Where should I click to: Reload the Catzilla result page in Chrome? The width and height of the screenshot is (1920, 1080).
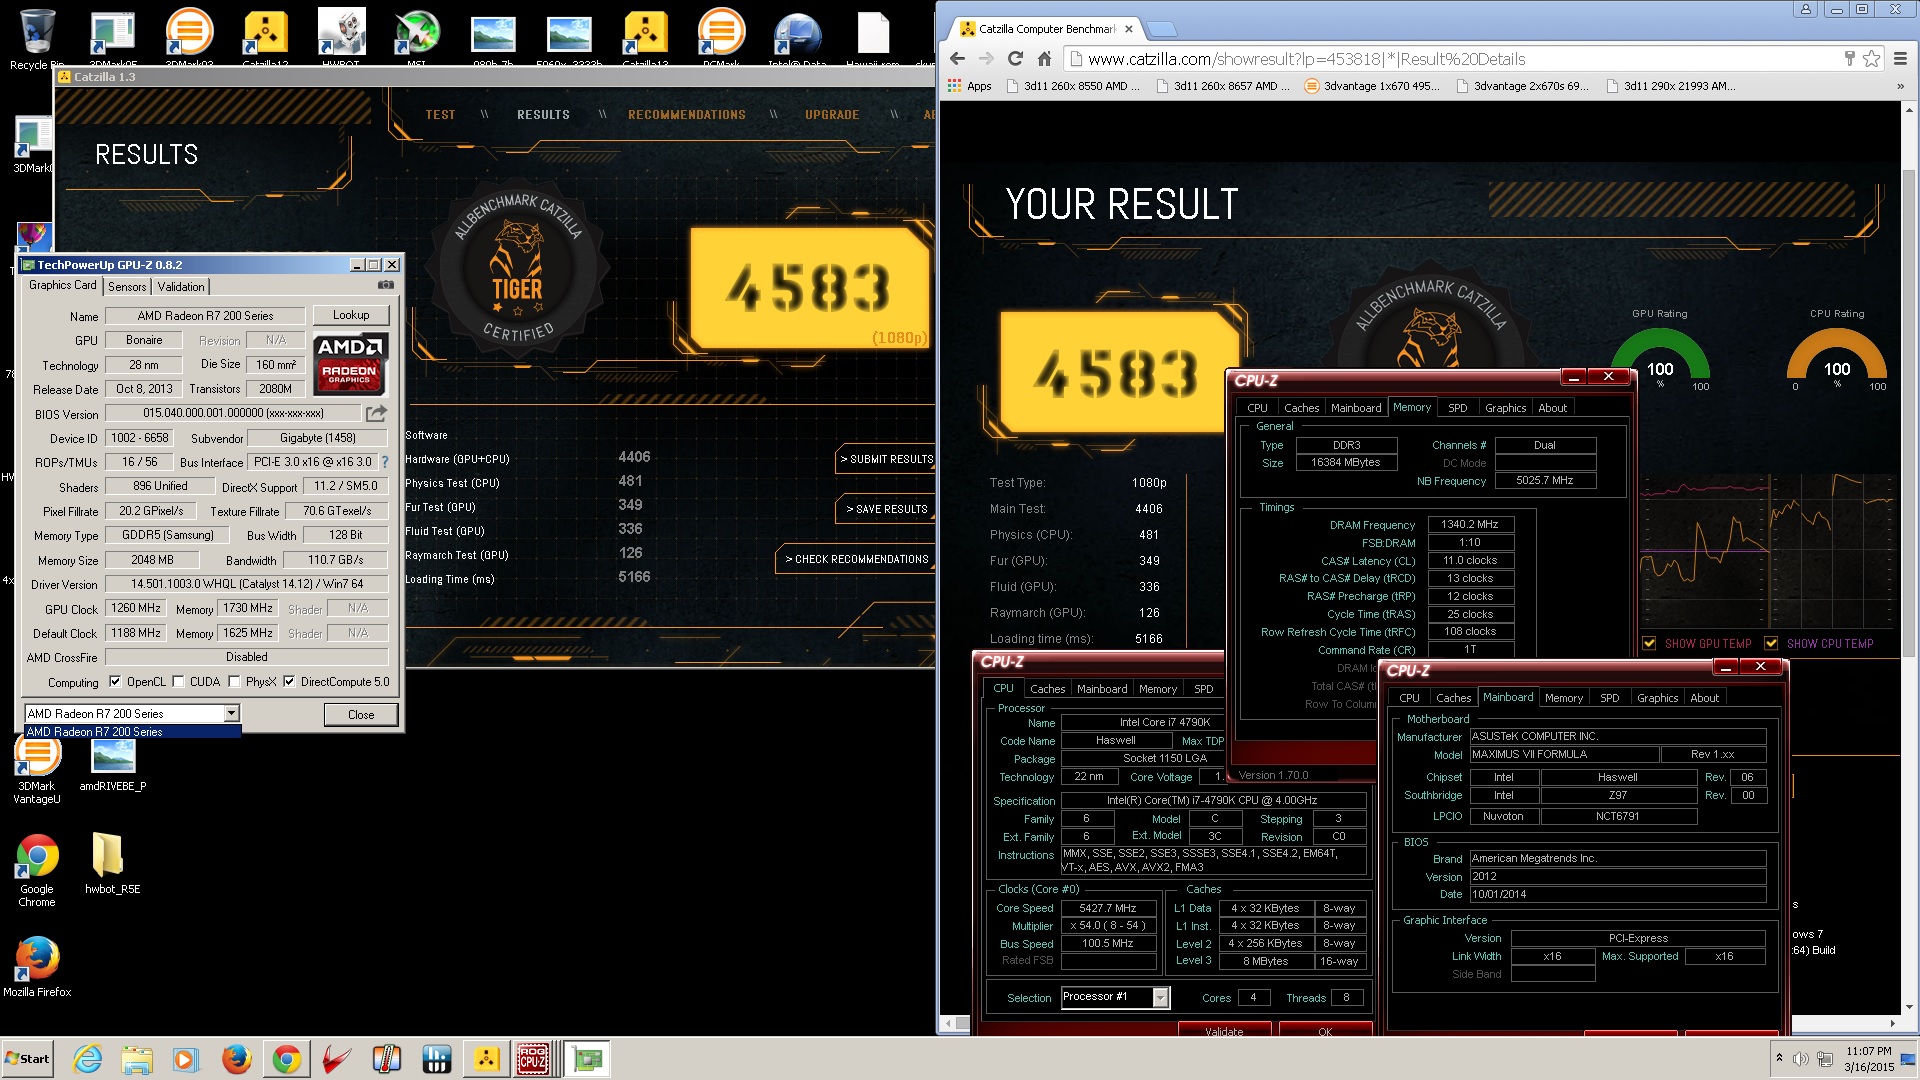[1015, 59]
